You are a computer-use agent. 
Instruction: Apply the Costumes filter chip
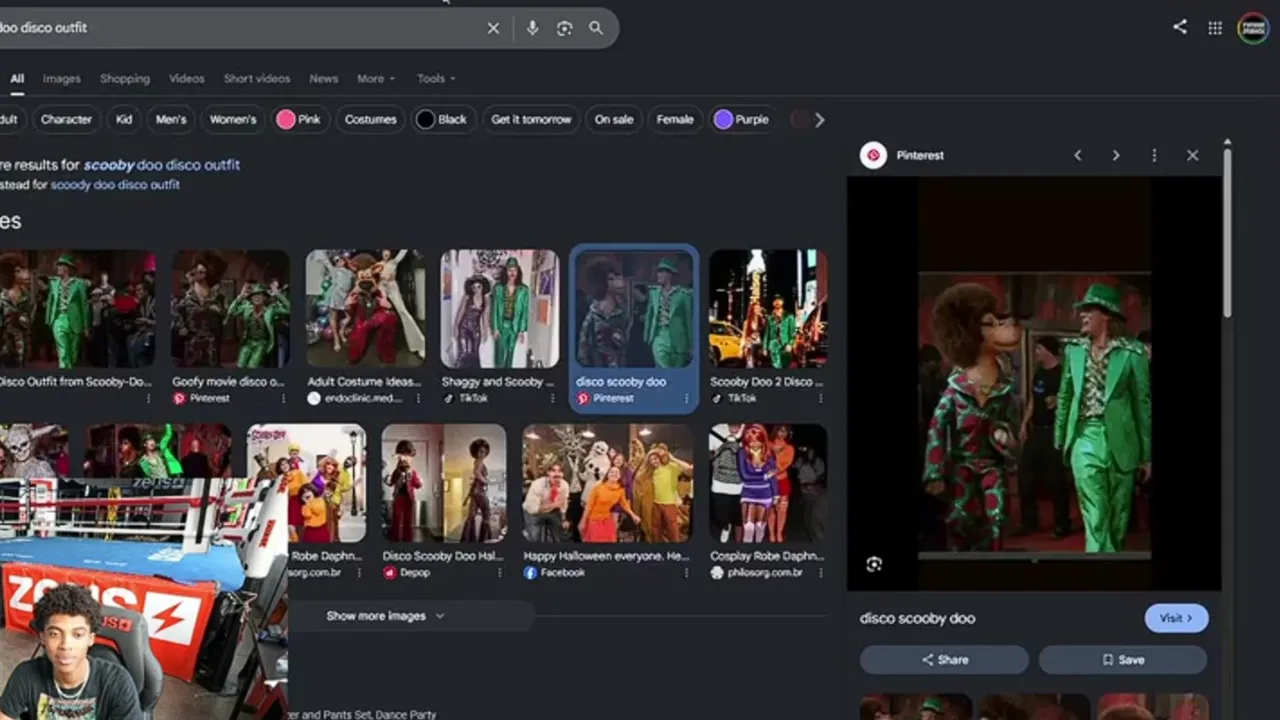point(371,120)
